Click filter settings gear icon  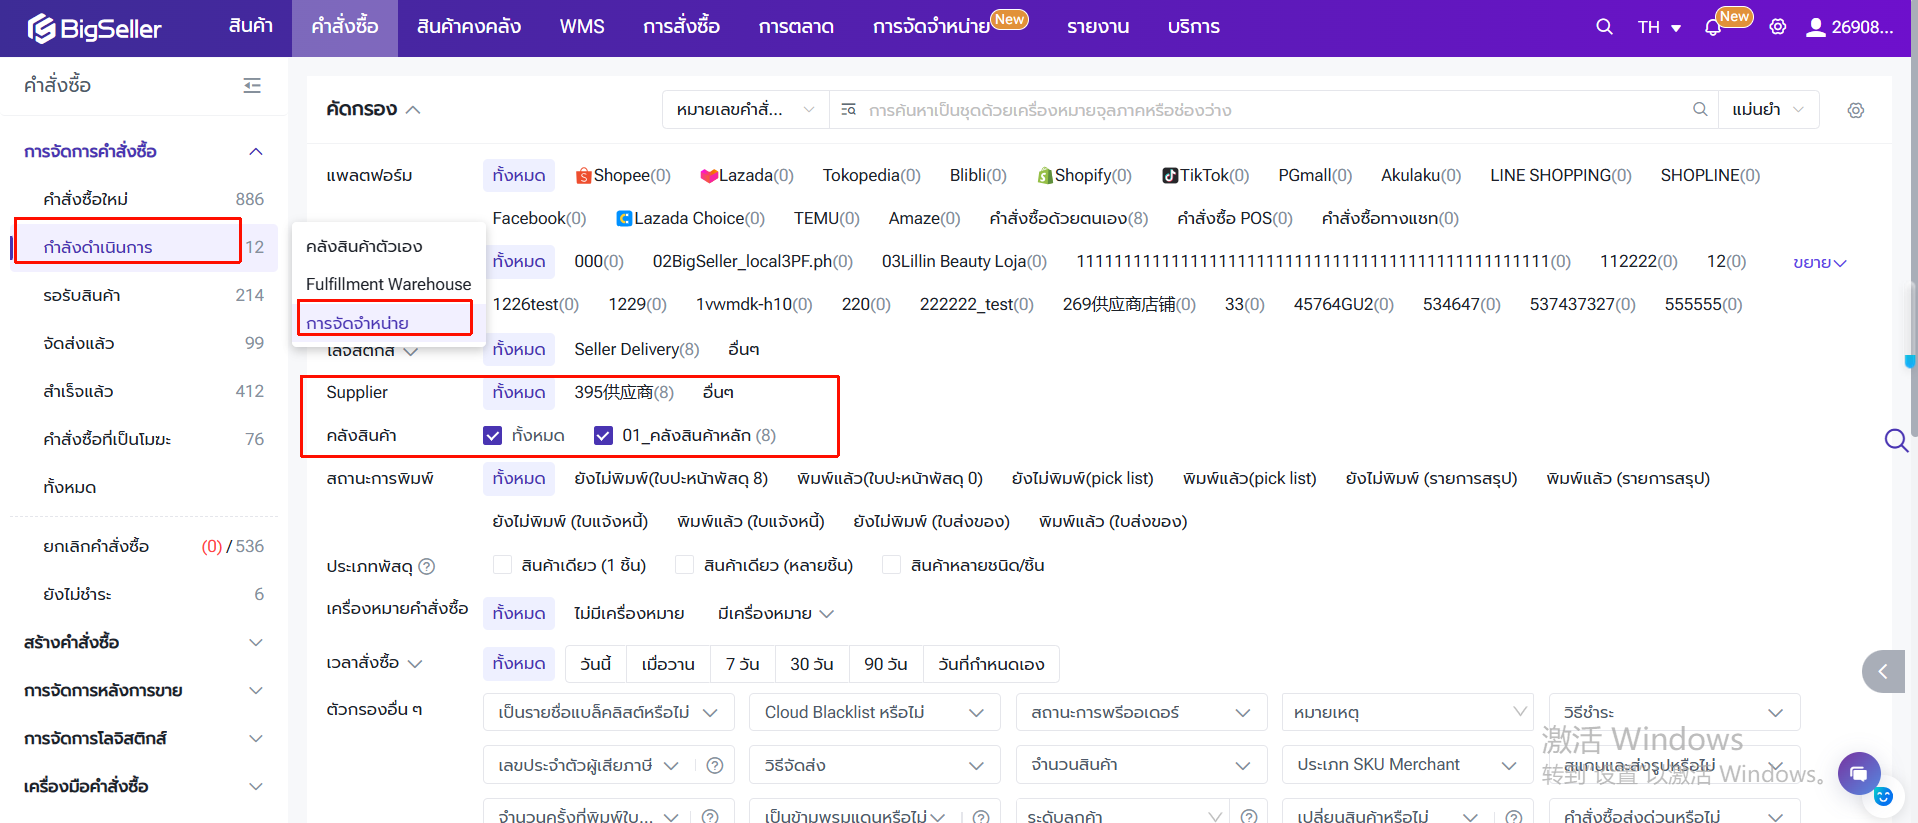(x=1855, y=110)
